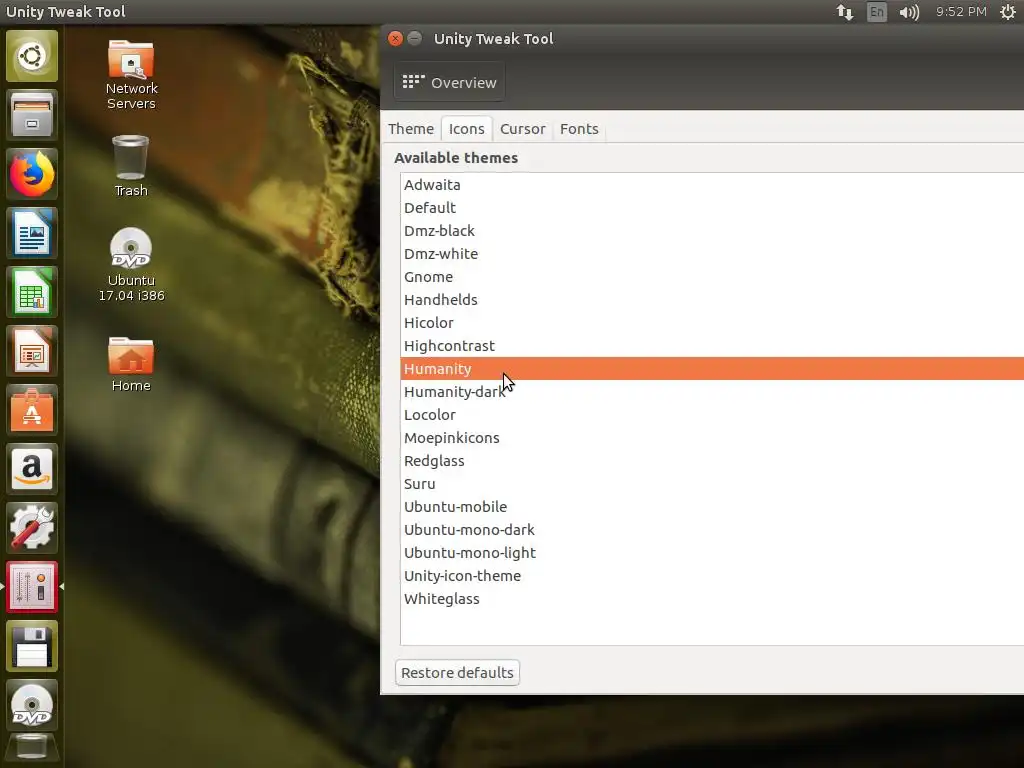Click Restore defaults button

[x=457, y=673]
